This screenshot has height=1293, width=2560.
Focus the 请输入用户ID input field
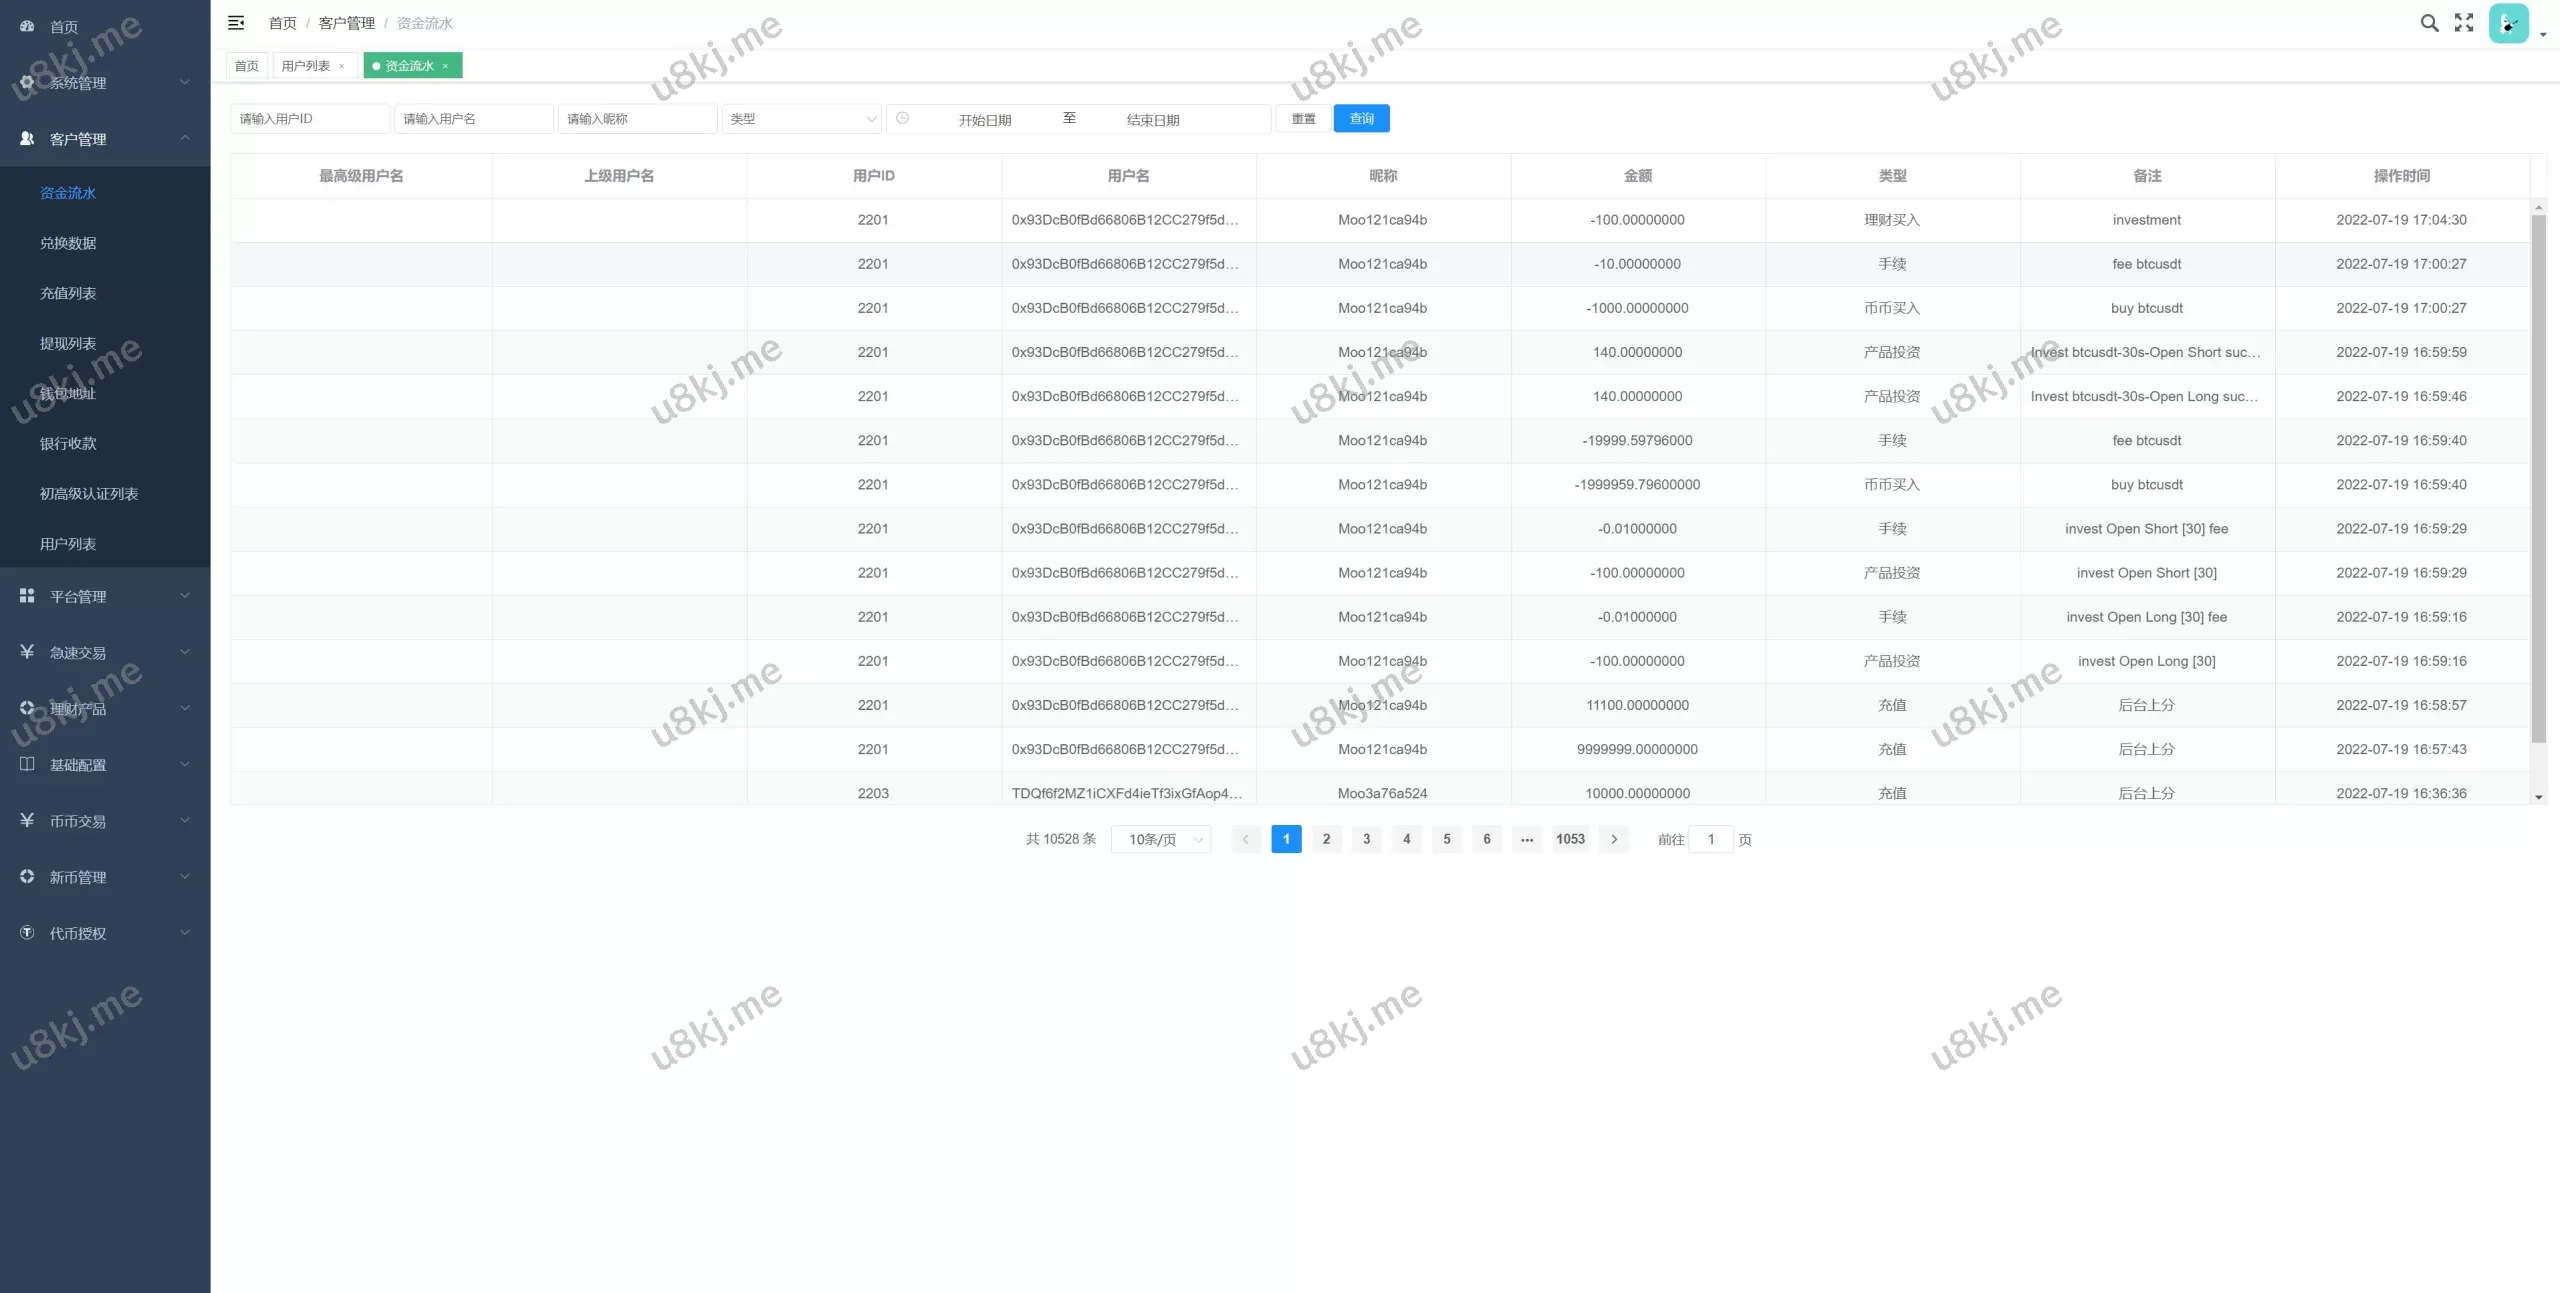310,118
